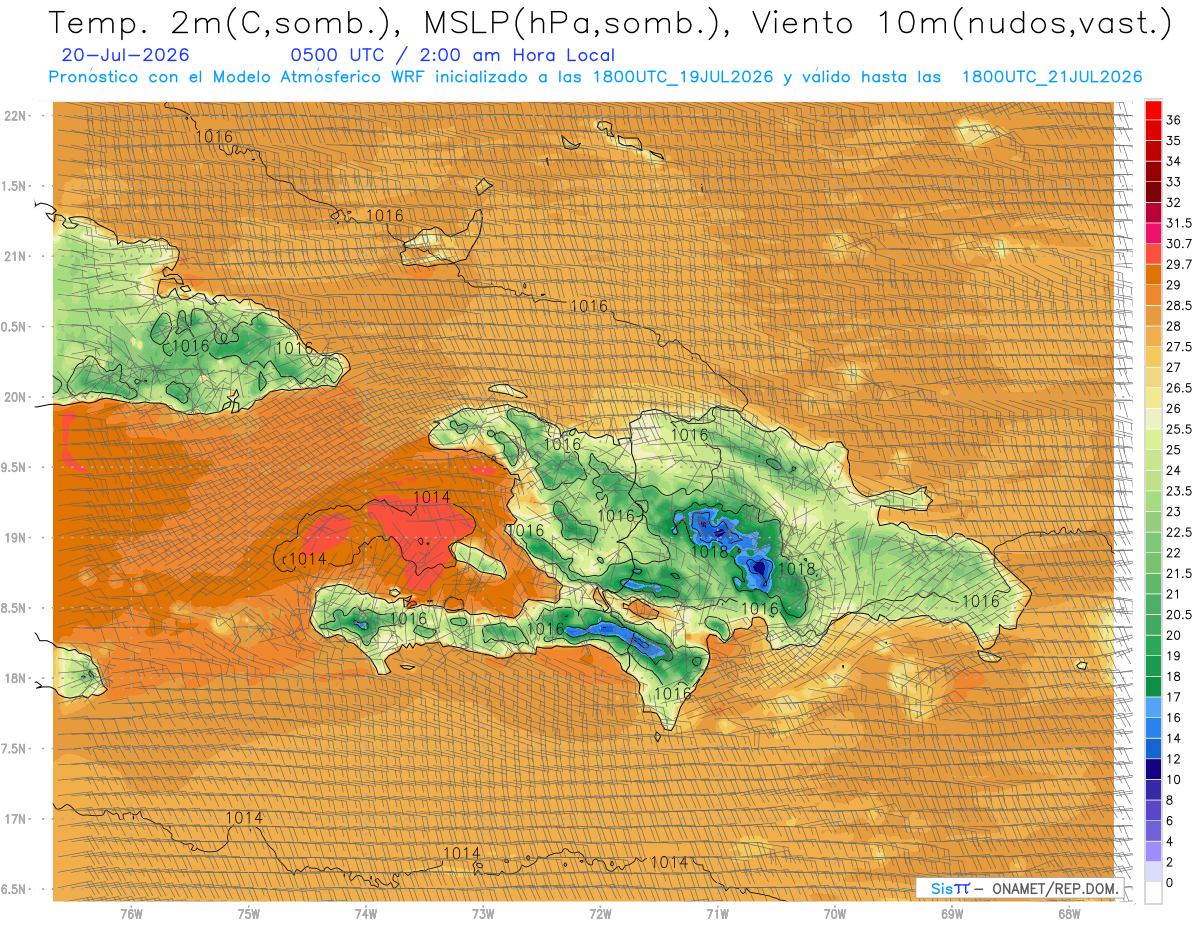Click legend value '34'
Viewport: 1200px width, 927px height.
pos(1174,161)
